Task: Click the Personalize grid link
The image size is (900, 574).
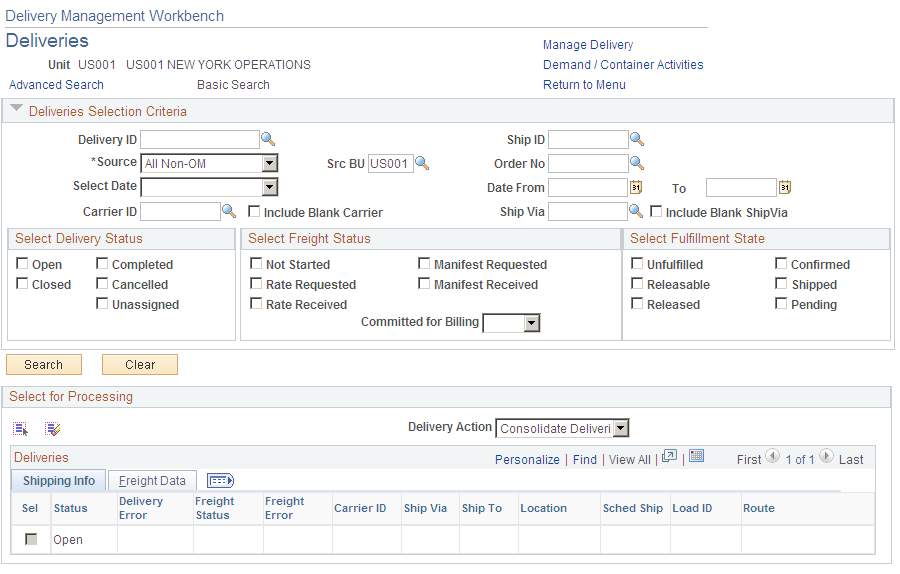Action: 527,460
